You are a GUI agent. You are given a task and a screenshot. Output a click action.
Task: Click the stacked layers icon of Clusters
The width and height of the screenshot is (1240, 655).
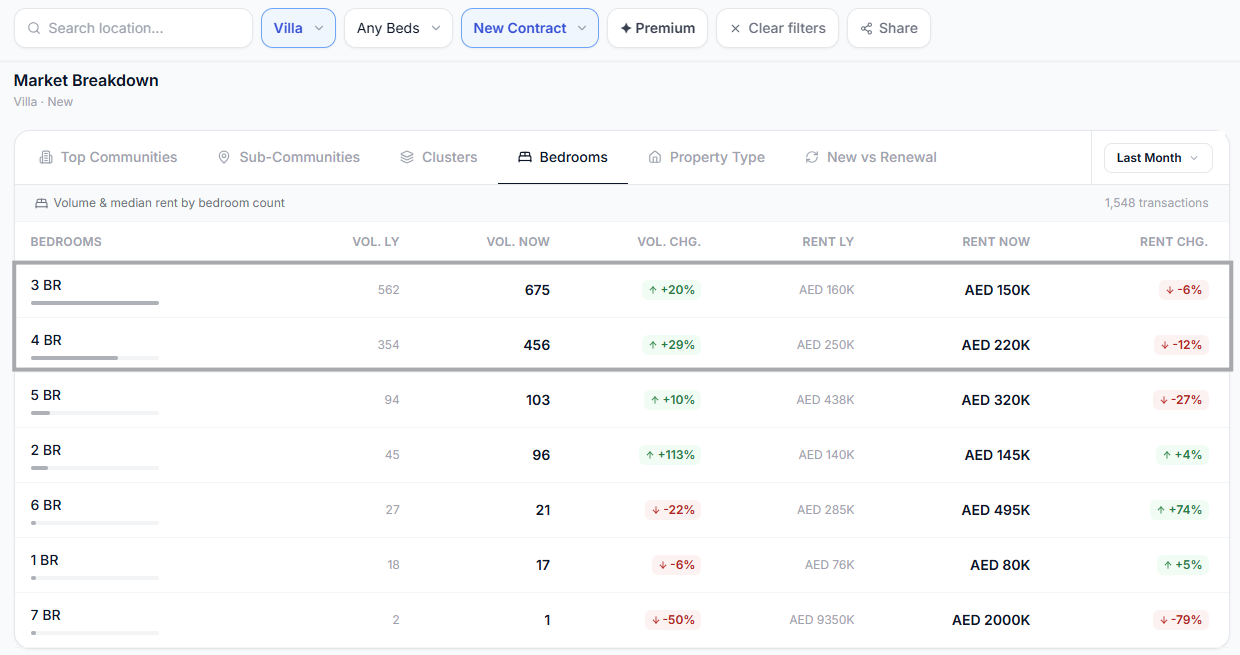click(x=407, y=157)
